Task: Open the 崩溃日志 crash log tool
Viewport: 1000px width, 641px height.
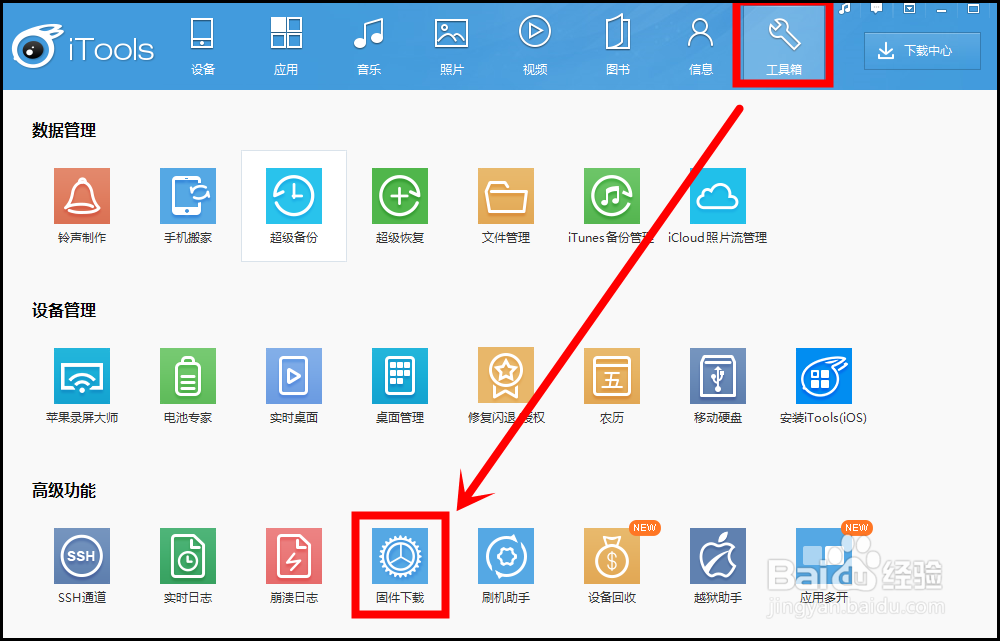Action: (x=293, y=556)
